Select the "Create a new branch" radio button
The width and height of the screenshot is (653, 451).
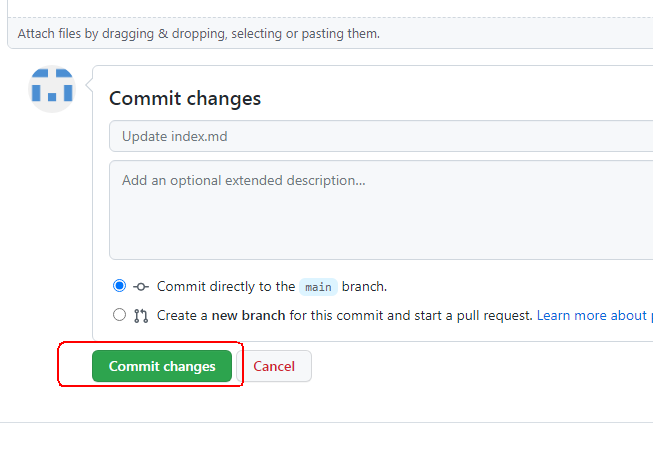[x=120, y=315]
